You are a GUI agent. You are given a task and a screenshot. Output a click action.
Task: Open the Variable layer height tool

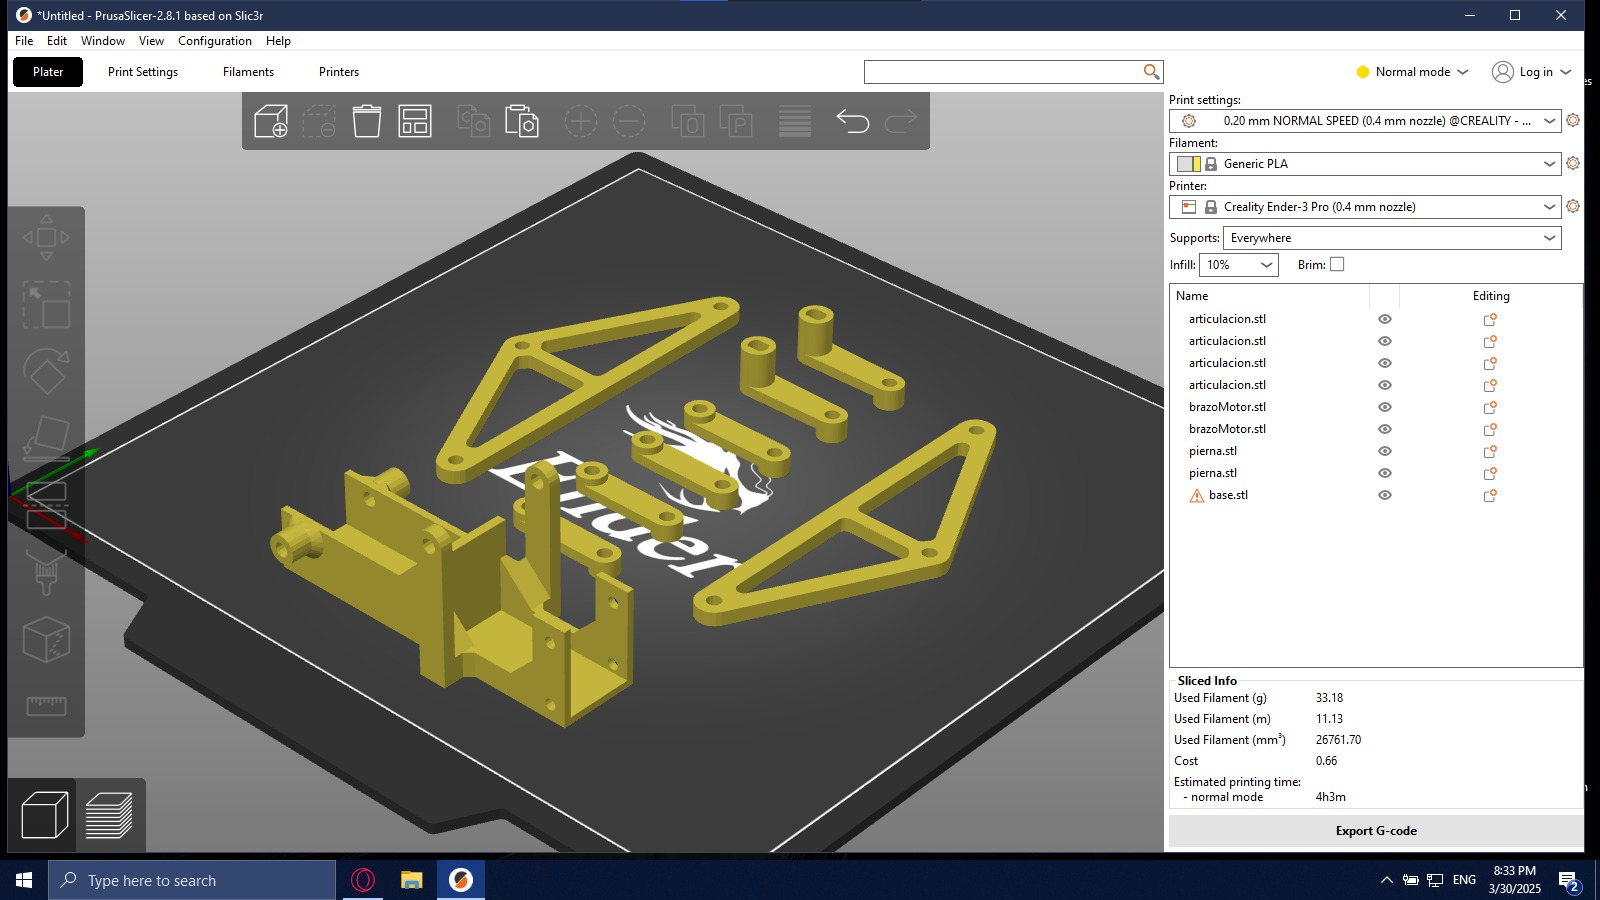click(x=795, y=121)
